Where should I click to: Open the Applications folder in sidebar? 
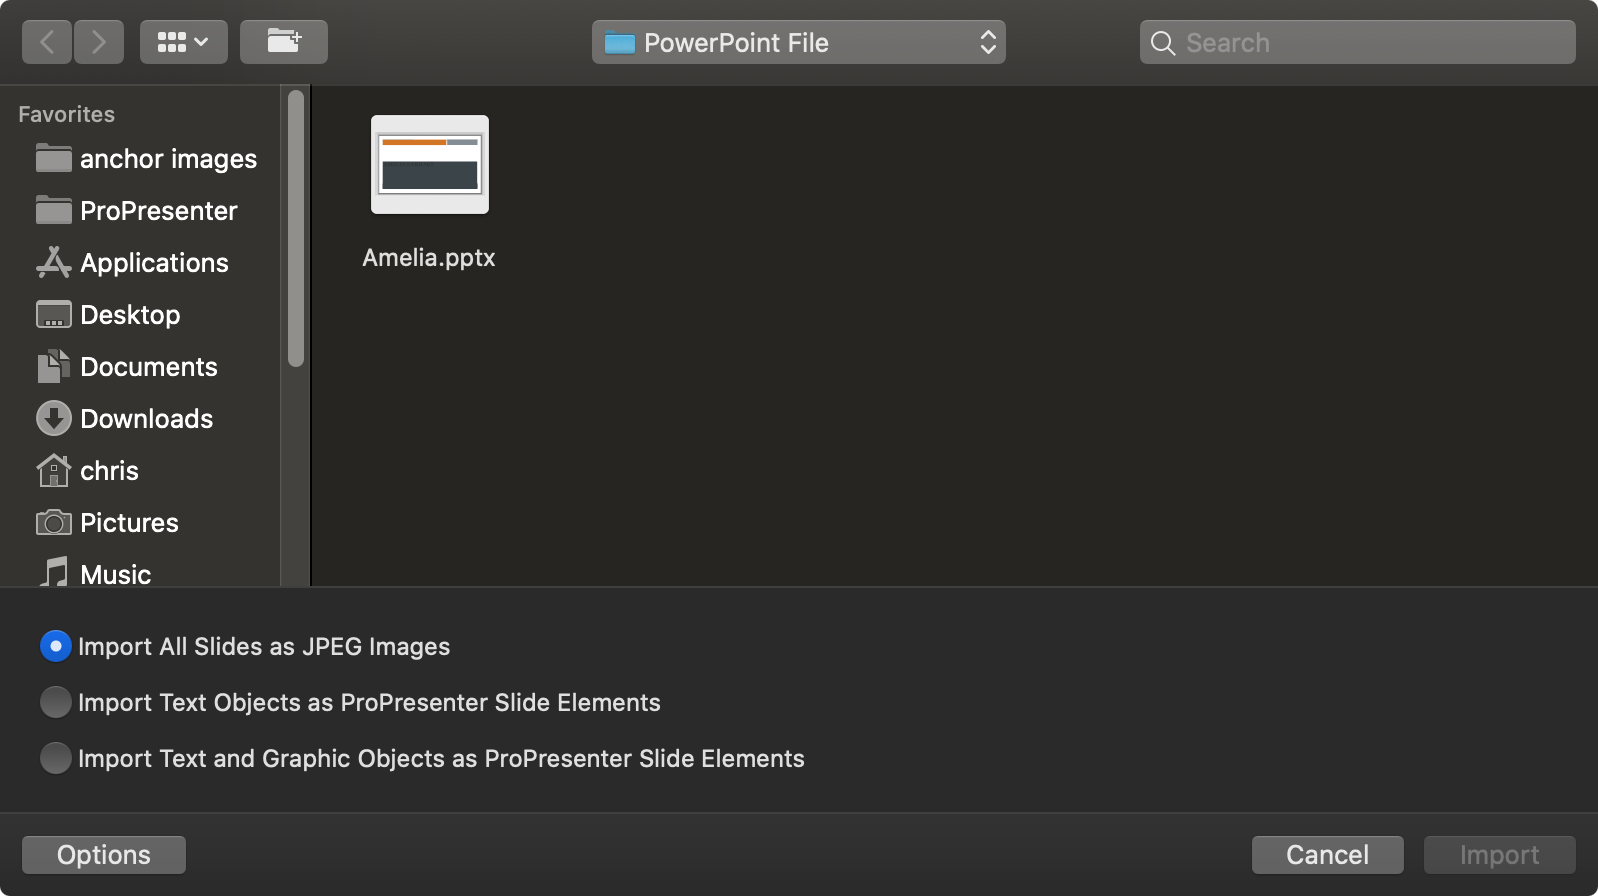(x=153, y=263)
